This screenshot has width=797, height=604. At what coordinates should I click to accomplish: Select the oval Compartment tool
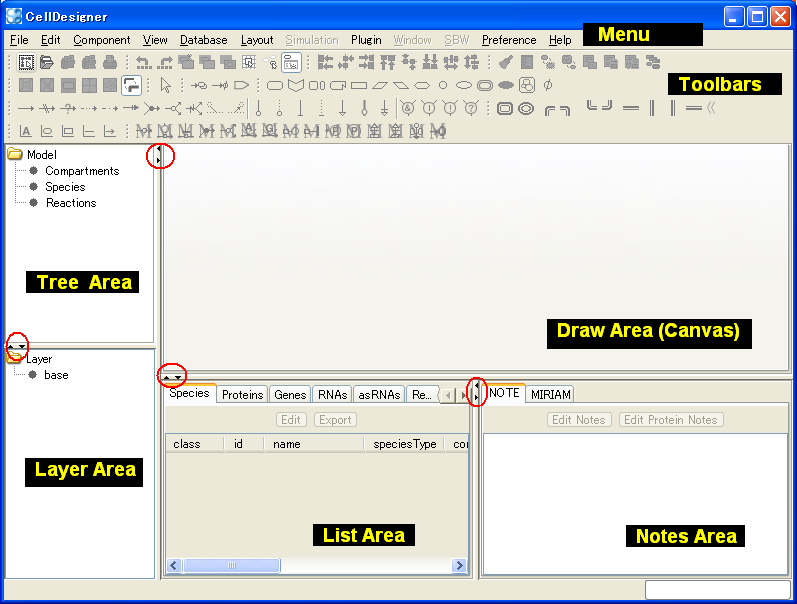526,108
